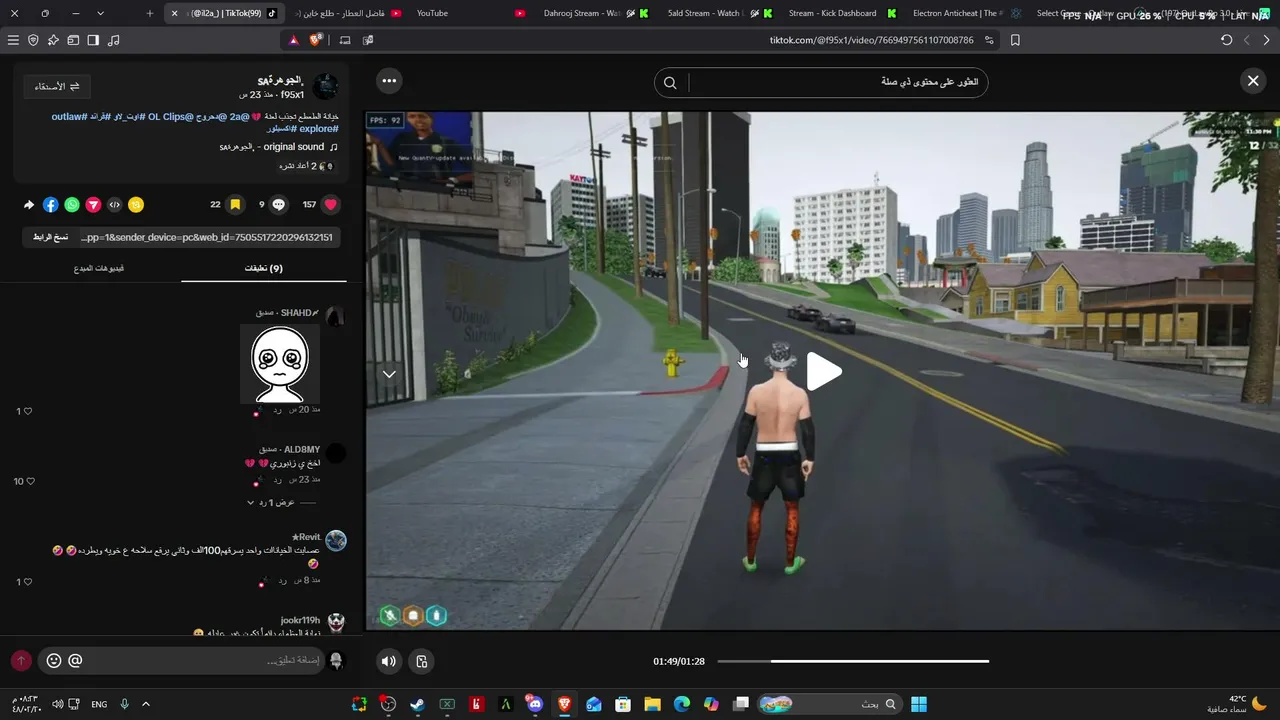Open the SHAHD comment sticker image
Viewport: 1280px width, 720px height.
pos(280,363)
